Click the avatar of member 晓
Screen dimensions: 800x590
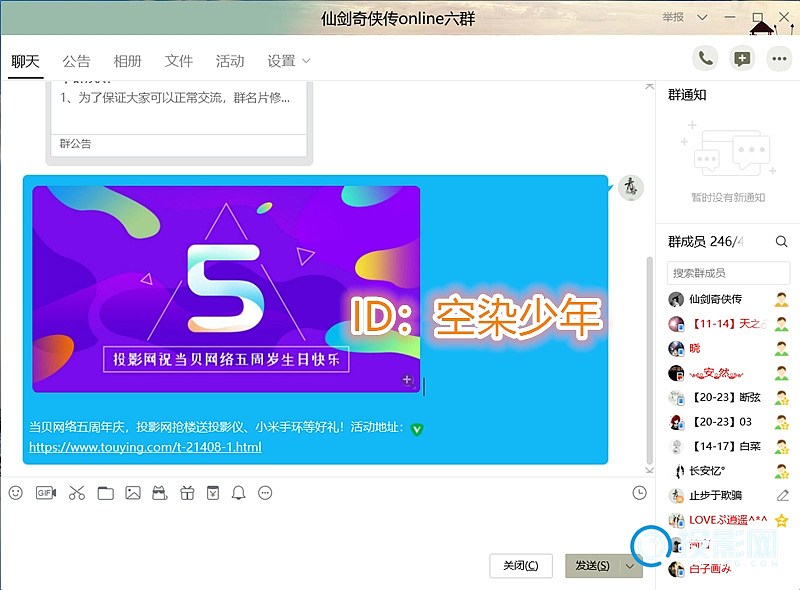676,348
